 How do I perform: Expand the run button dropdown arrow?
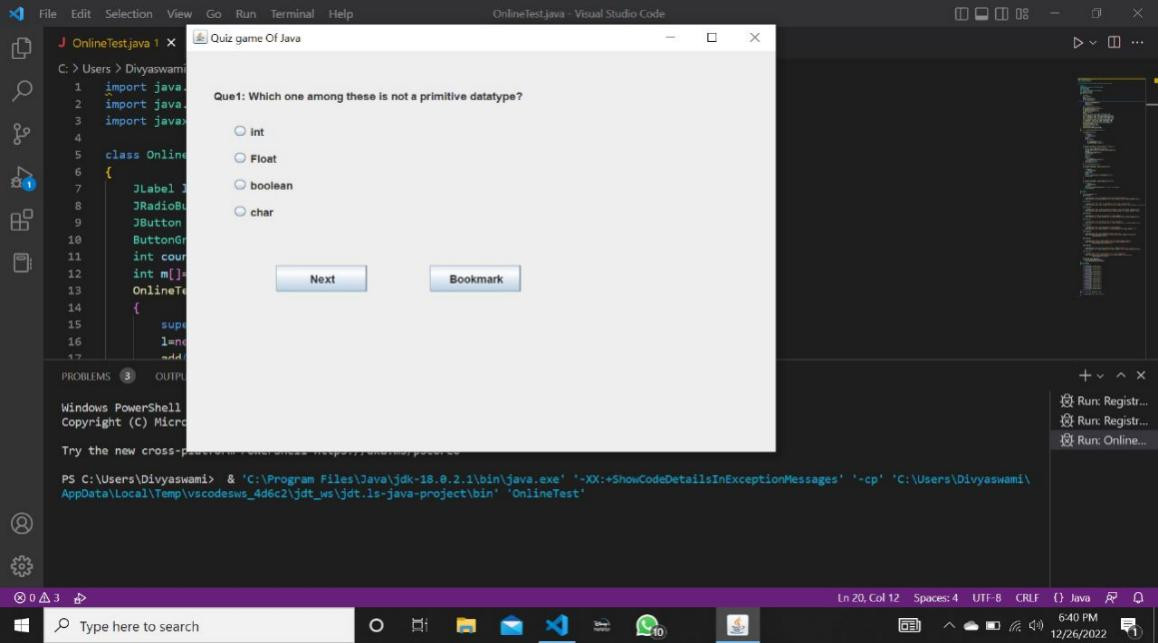coord(1093,43)
